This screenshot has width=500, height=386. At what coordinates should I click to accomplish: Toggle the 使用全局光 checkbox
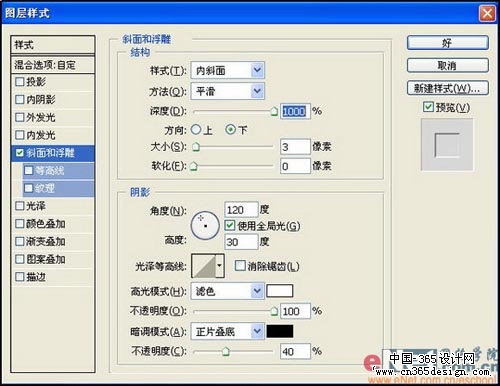[x=229, y=225]
